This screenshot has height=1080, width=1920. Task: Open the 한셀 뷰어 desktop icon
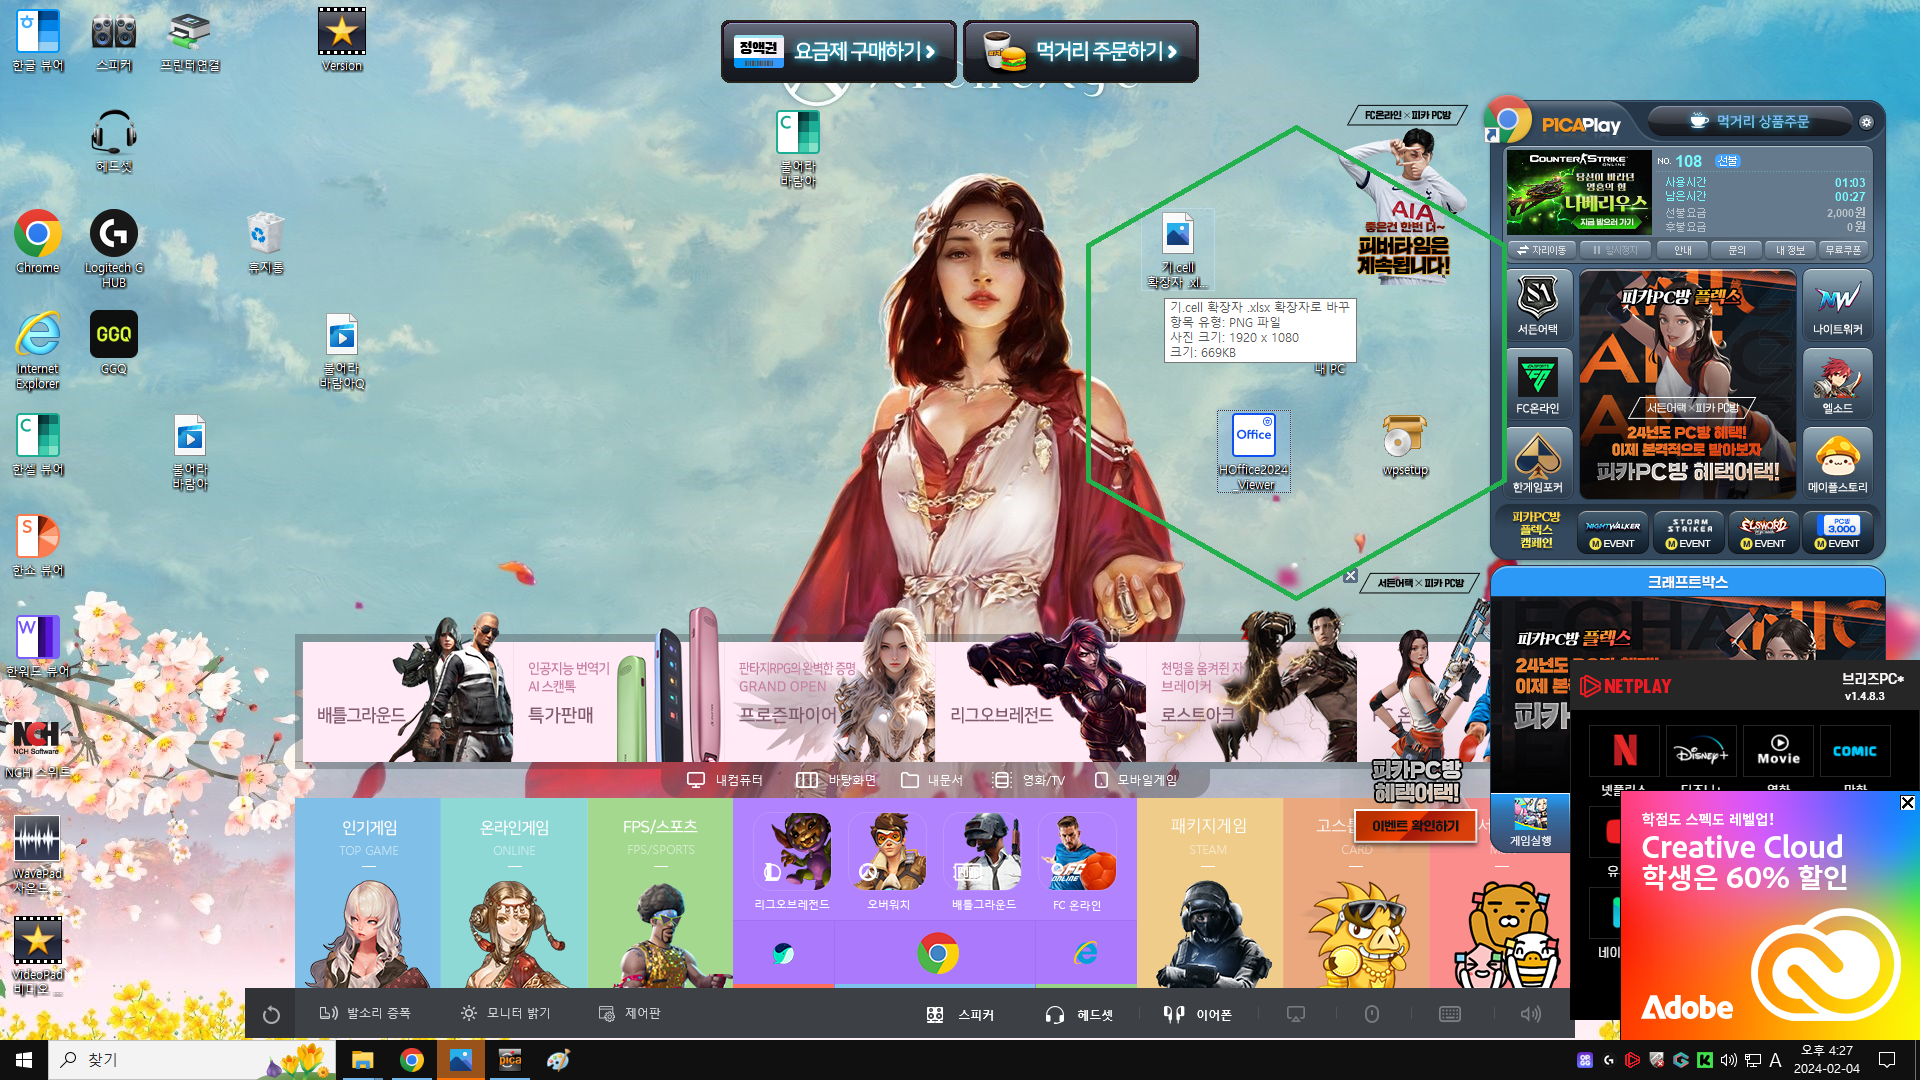pos(38,443)
